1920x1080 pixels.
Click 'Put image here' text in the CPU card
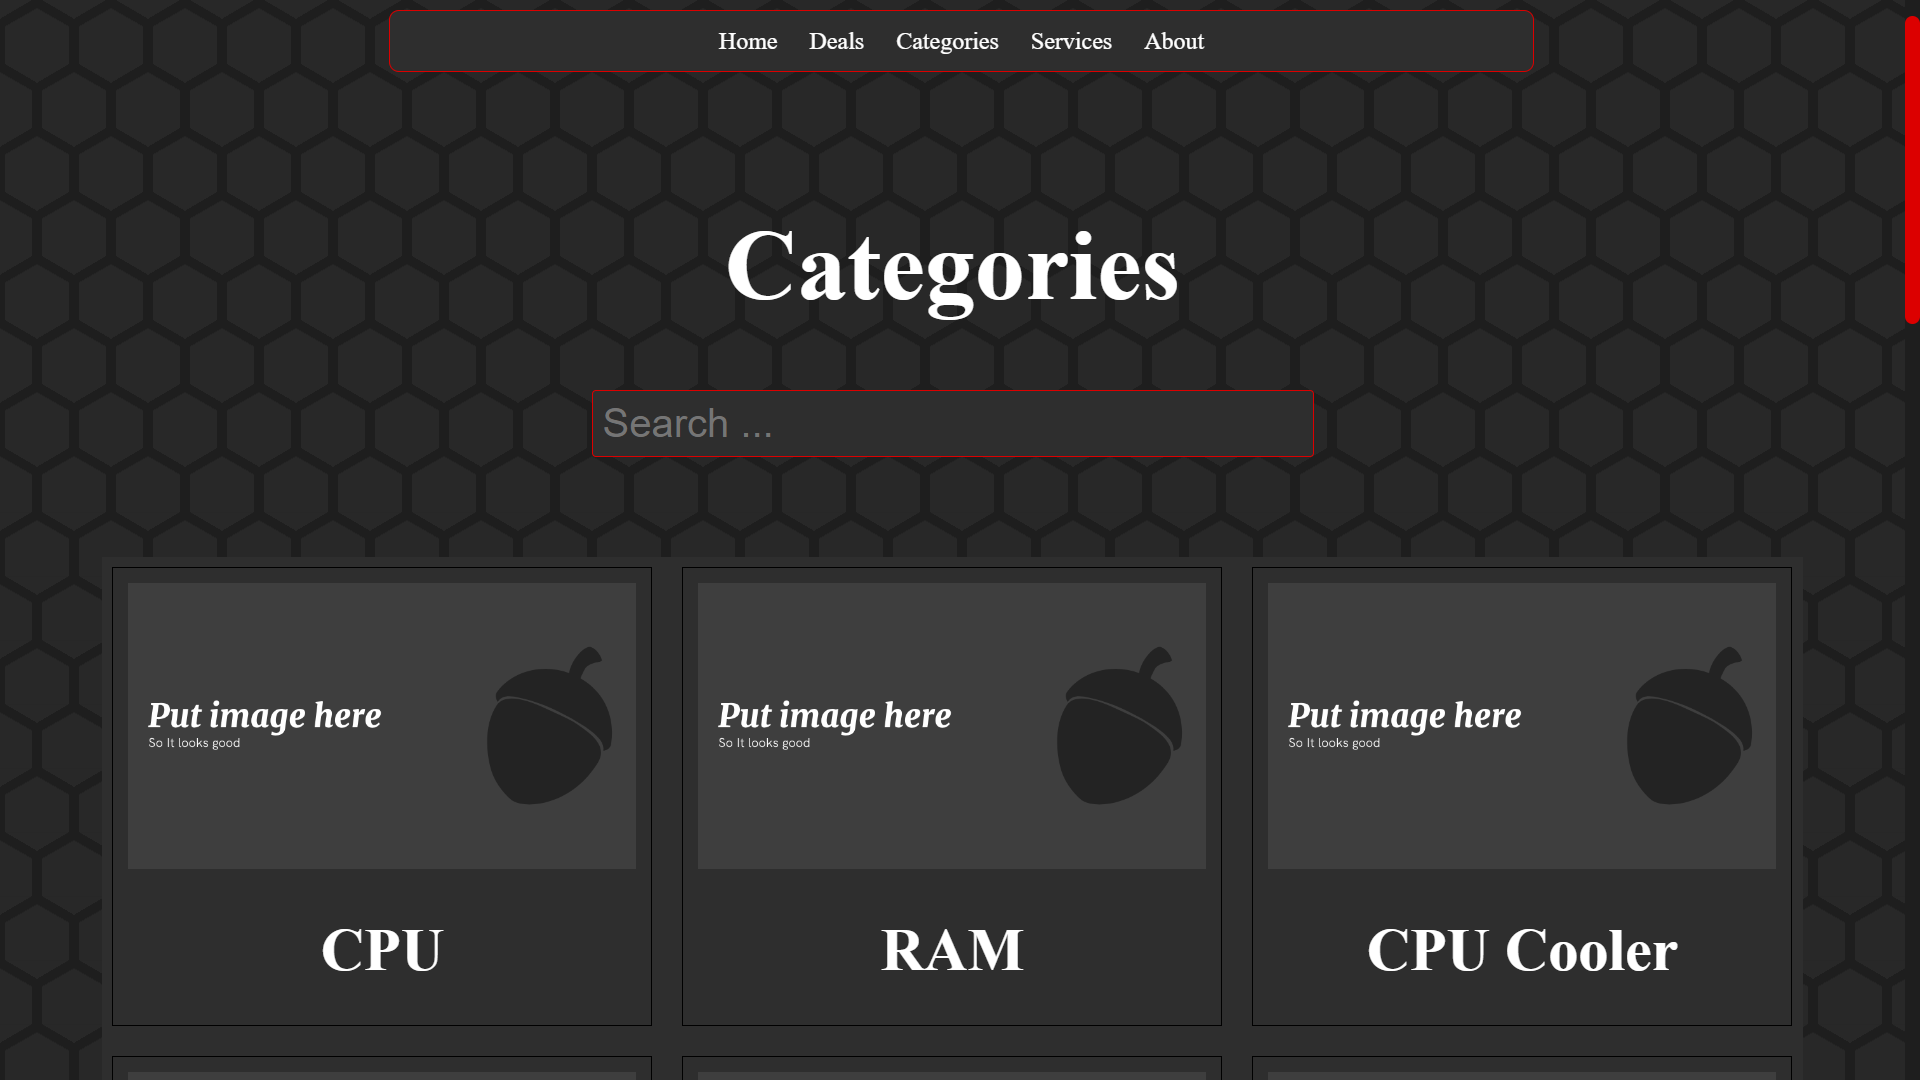click(265, 715)
